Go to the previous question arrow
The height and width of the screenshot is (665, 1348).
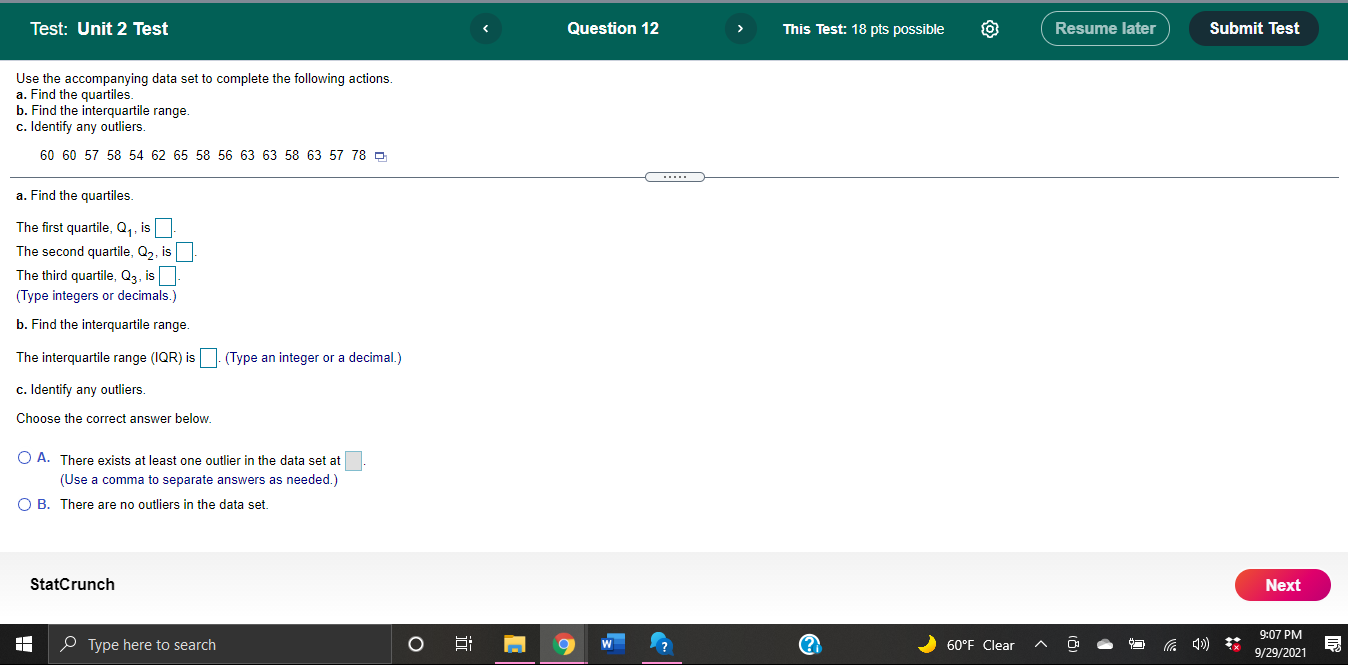[x=485, y=29]
